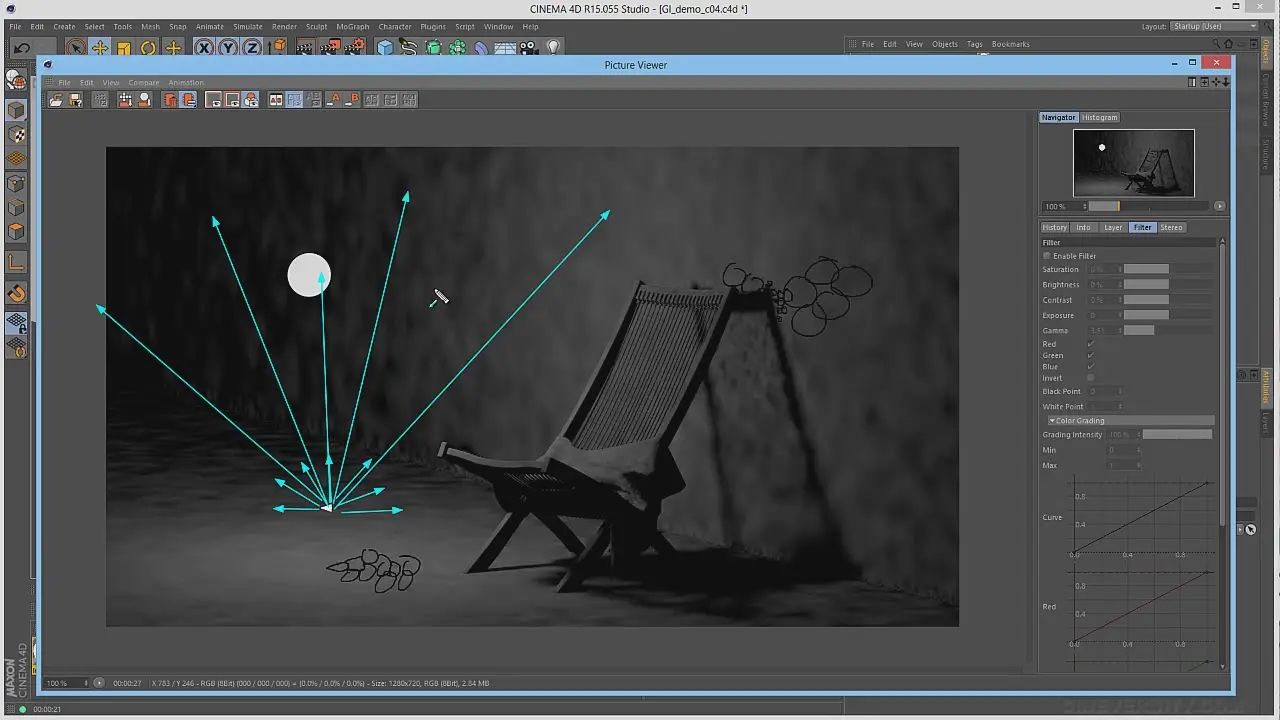Viewport: 1280px width, 720px height.
Task: Adjust the Navigator zoom slider
Action: [1148, 206]
